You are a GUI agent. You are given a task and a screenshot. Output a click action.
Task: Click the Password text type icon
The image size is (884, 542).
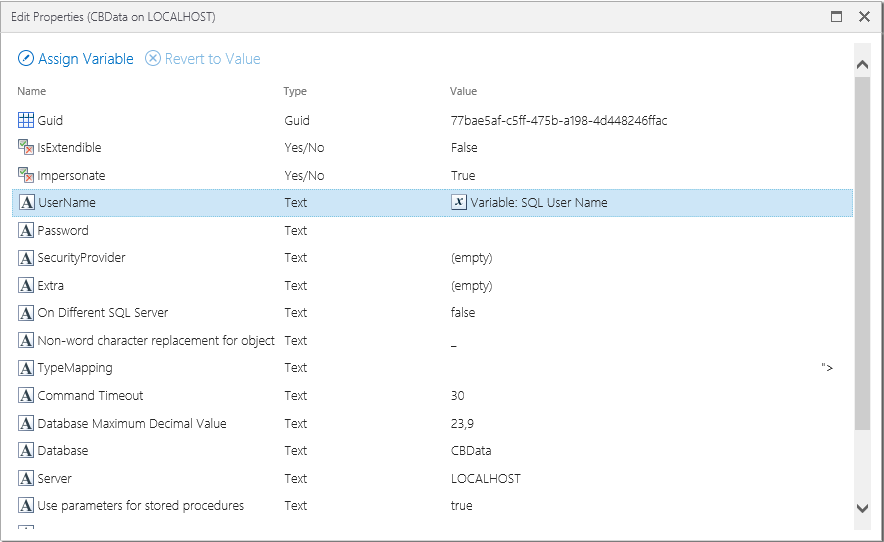(26, 230)
